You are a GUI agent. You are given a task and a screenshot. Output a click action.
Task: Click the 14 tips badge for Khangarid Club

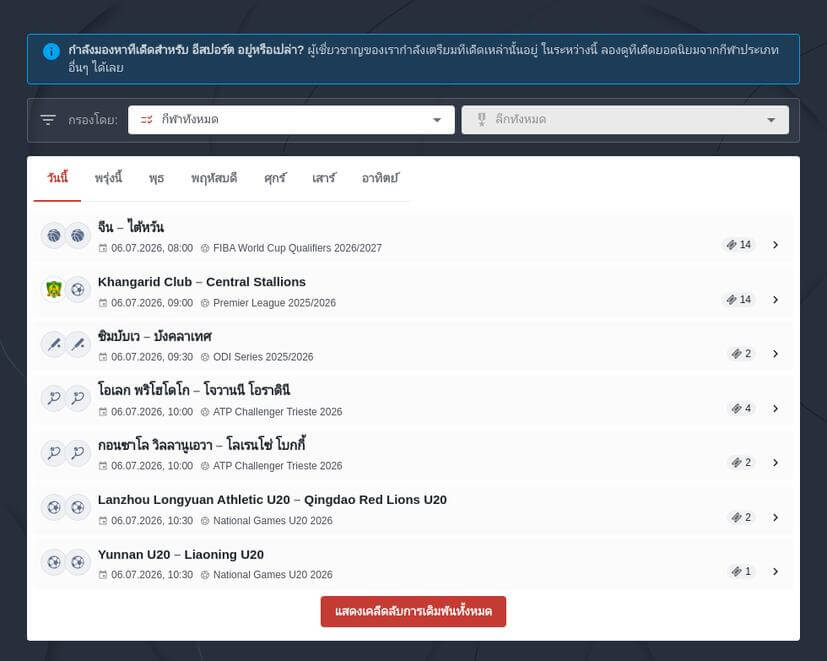click(x=738, y=300)
